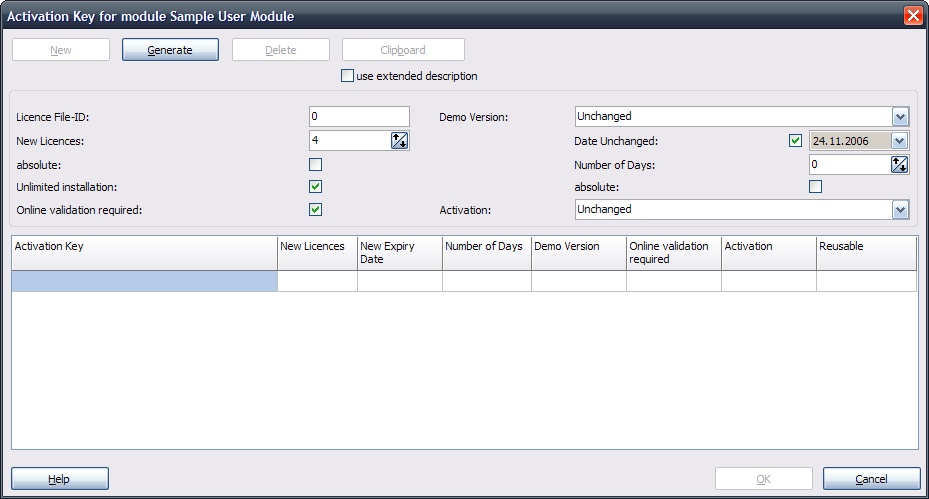Image resolution: width=929 pixels, height=499 pixels.
Task: Click the Reusable column header
Action: (x=866, y=252)
